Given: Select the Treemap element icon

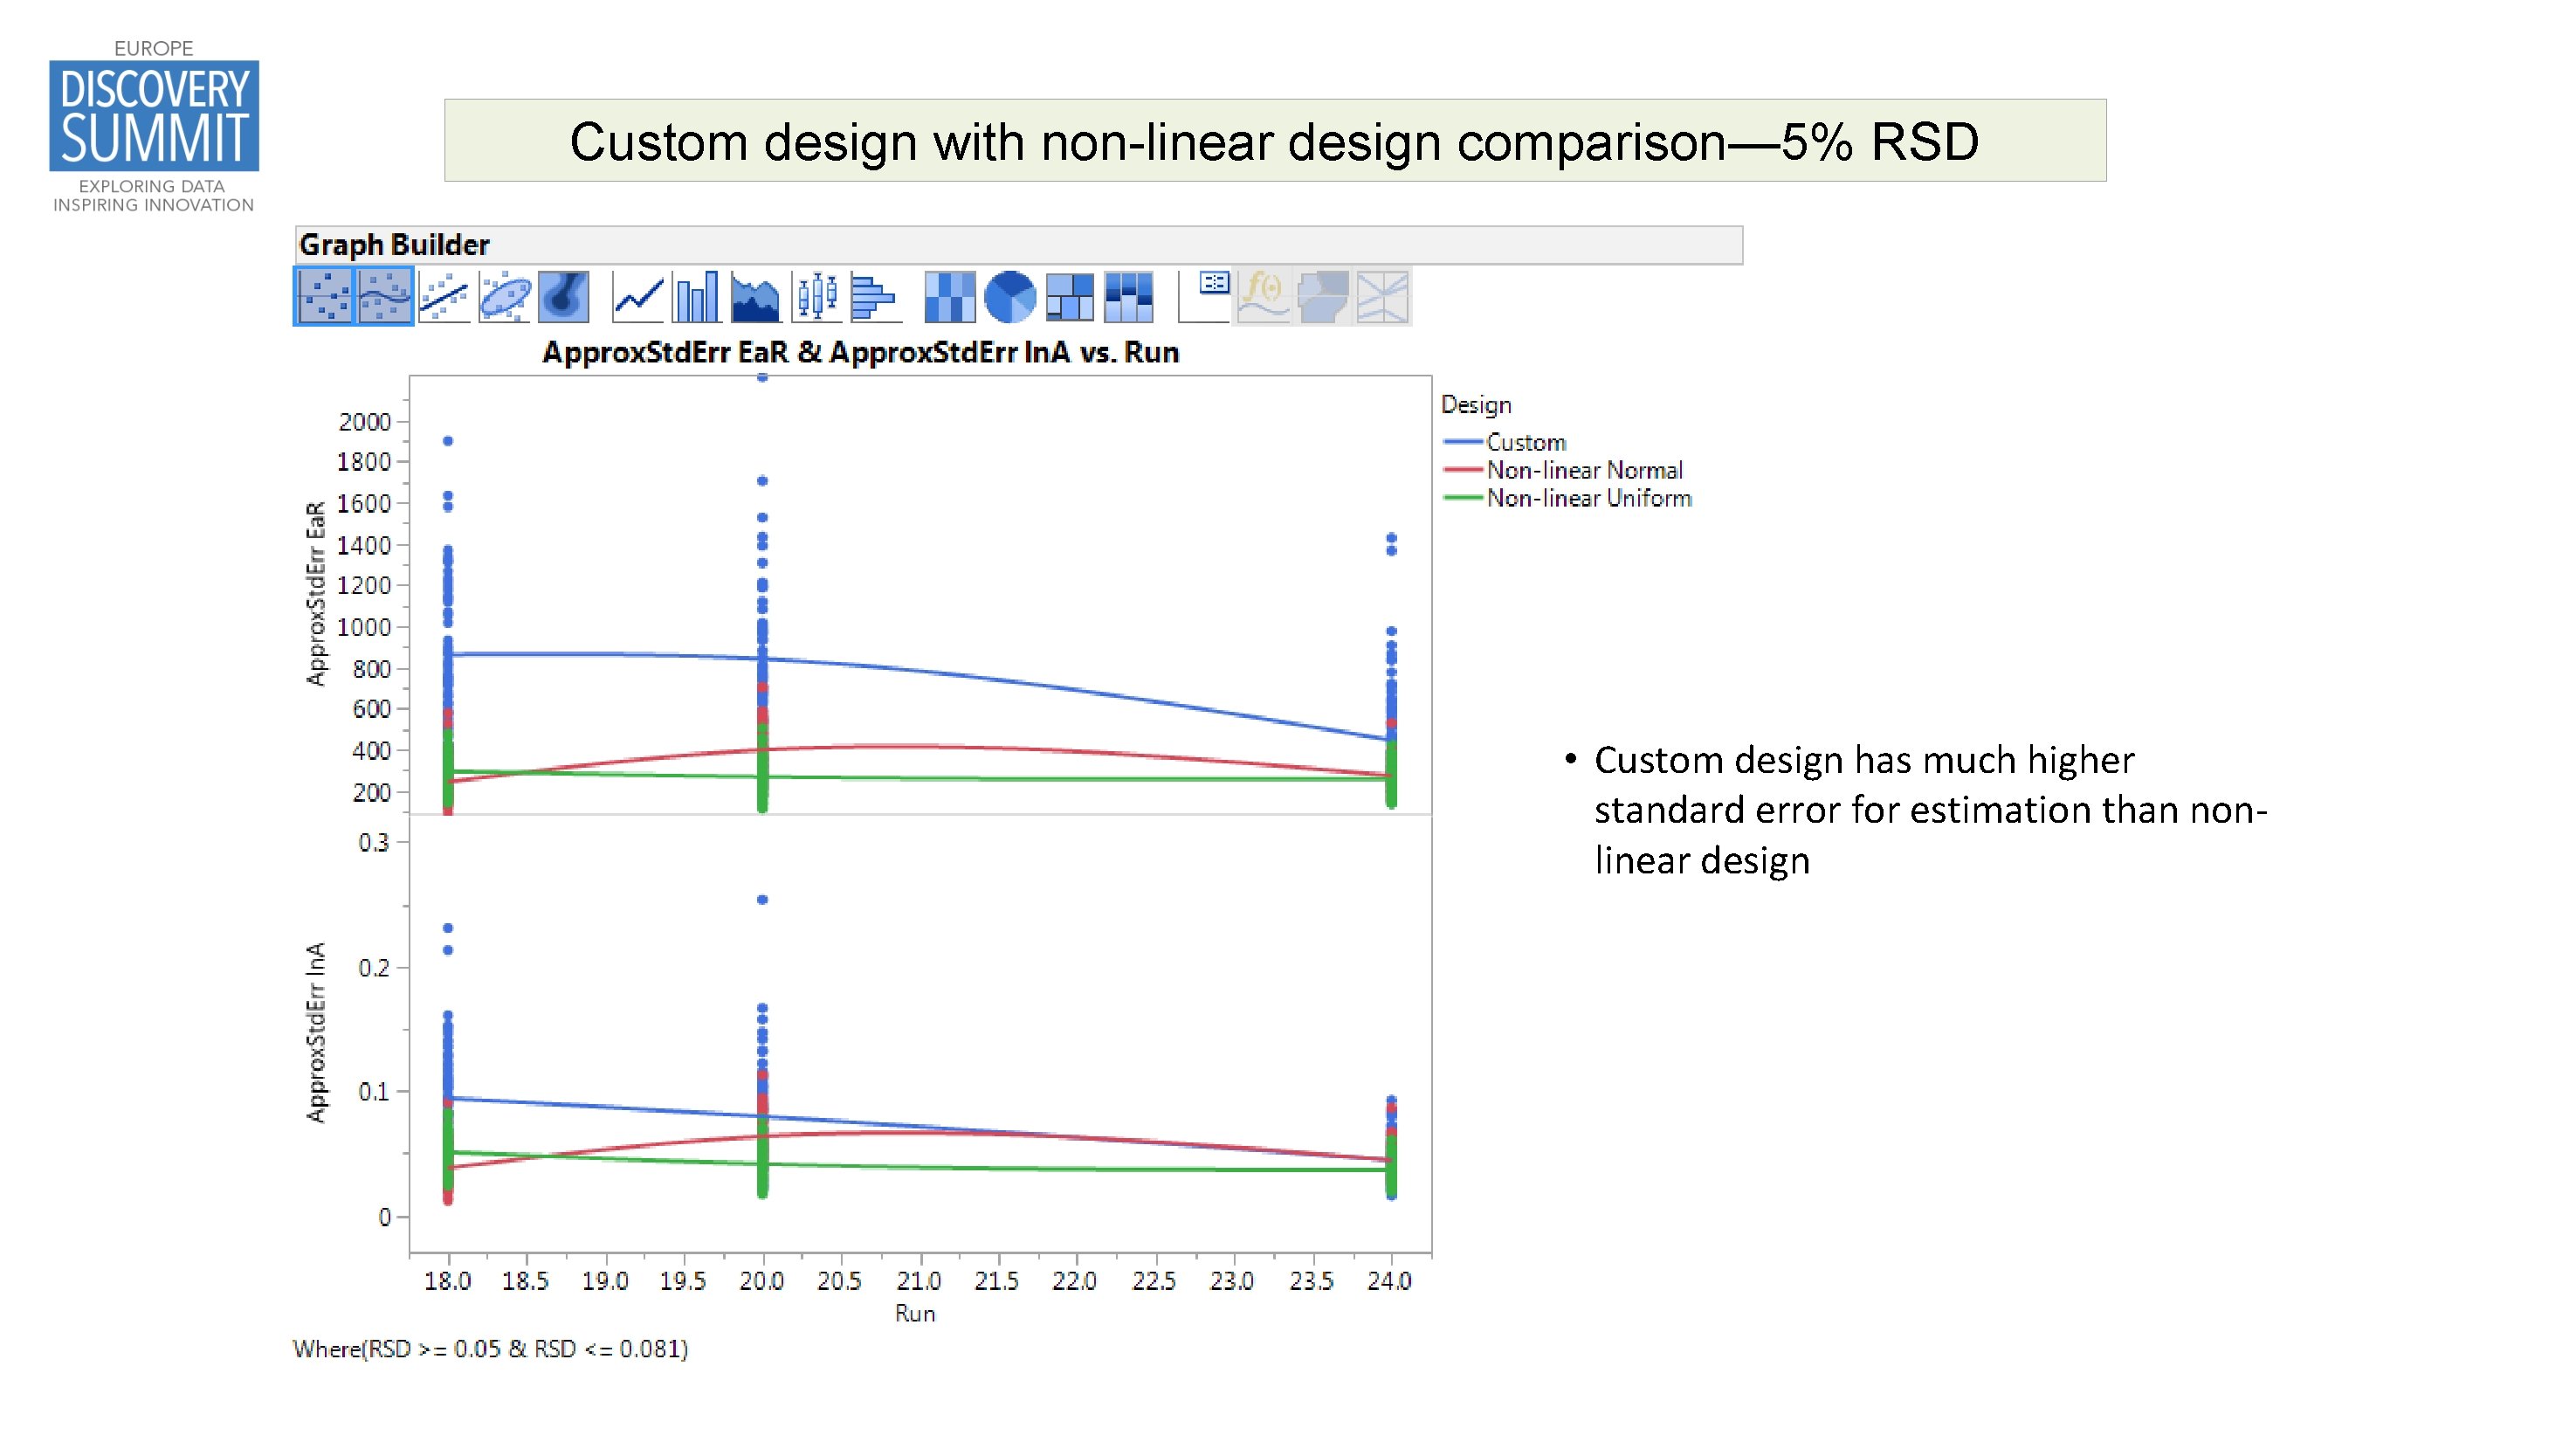Looking at the screenshot, I should point(1070,300).
